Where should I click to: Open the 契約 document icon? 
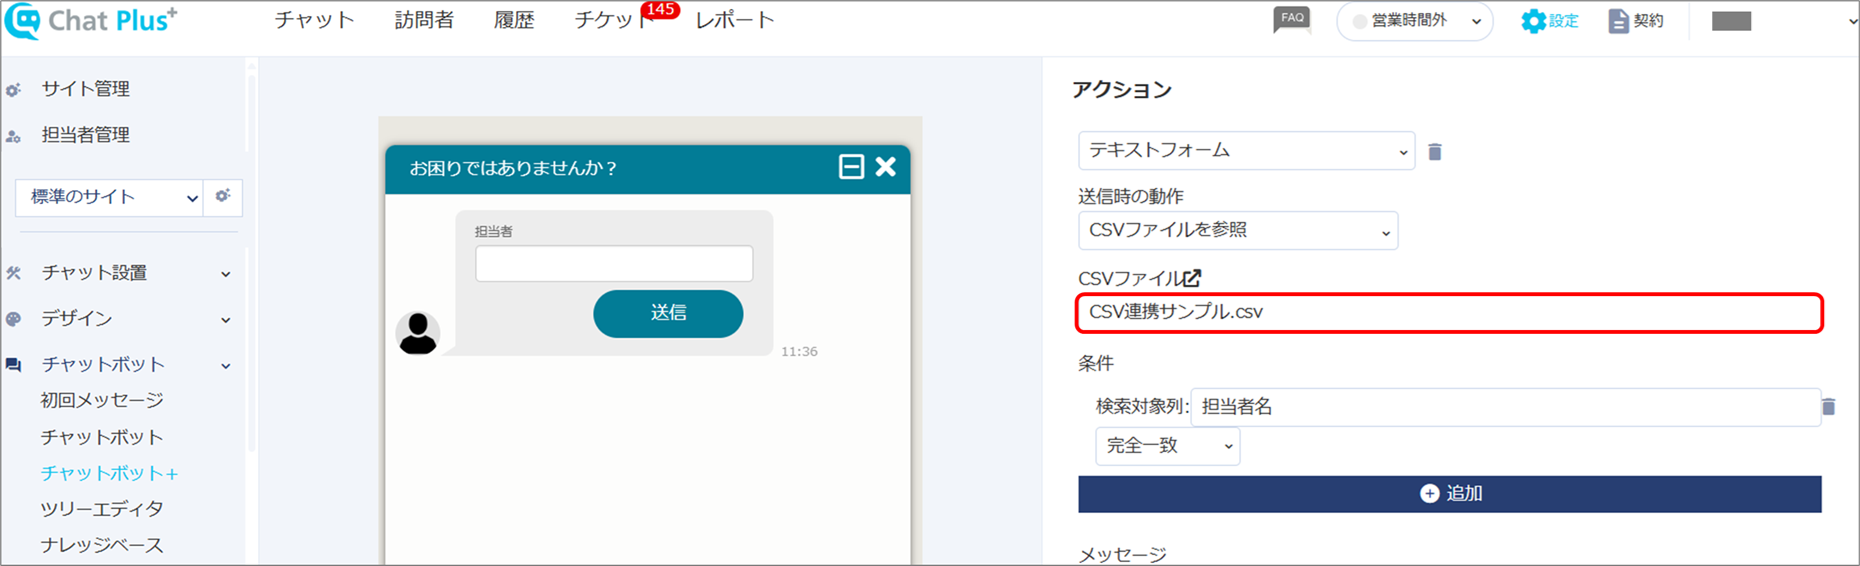pos(1636,21)
